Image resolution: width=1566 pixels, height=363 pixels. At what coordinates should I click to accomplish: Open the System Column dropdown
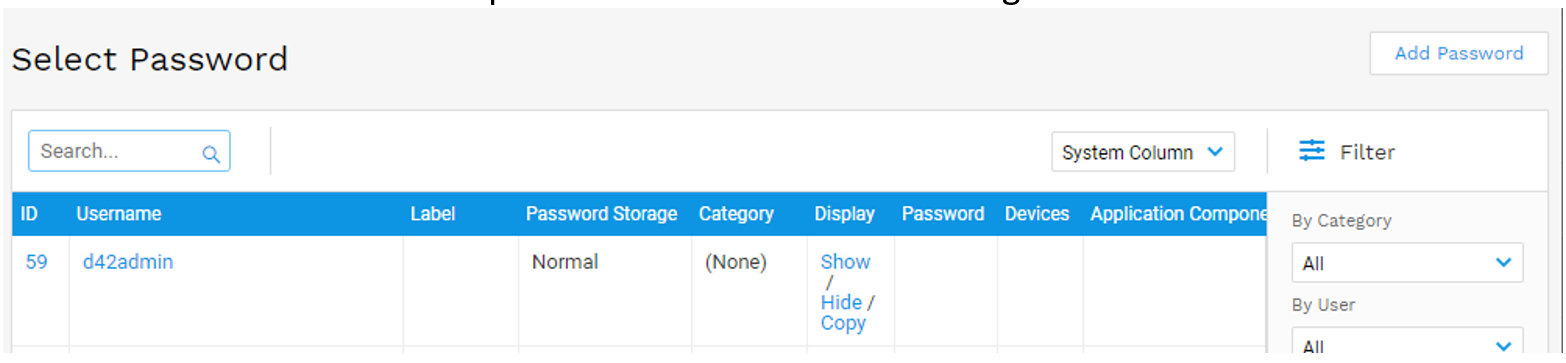pyautogui.click(x=1143, y=152)
